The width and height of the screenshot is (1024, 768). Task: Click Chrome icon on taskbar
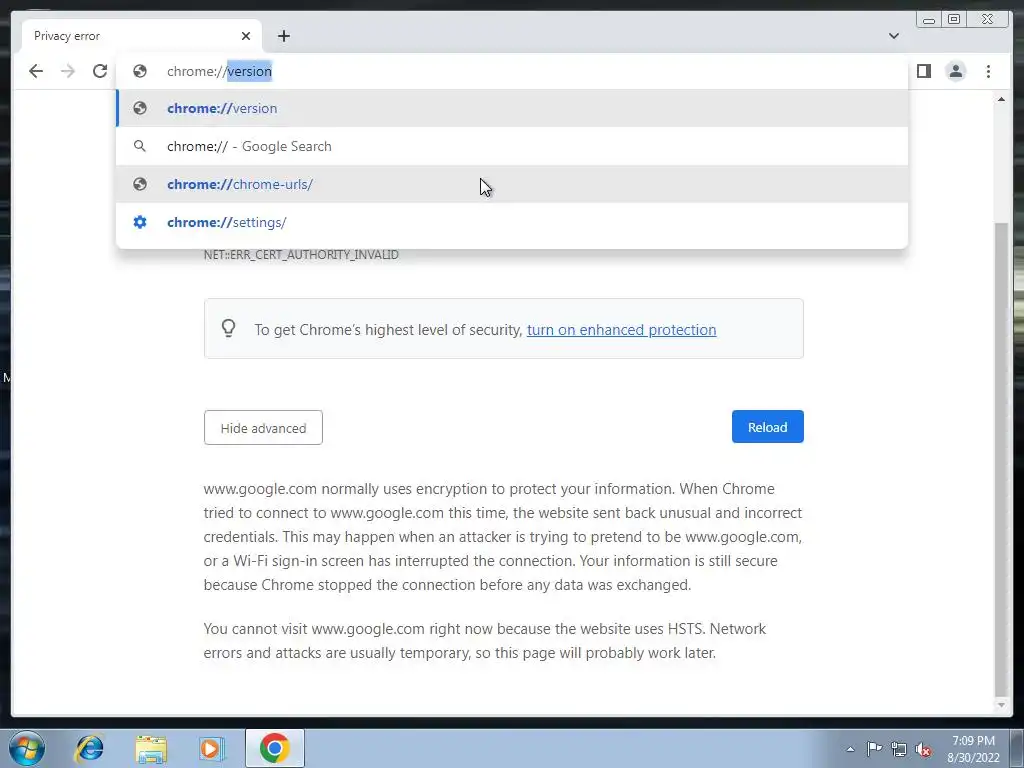point(274,748)
